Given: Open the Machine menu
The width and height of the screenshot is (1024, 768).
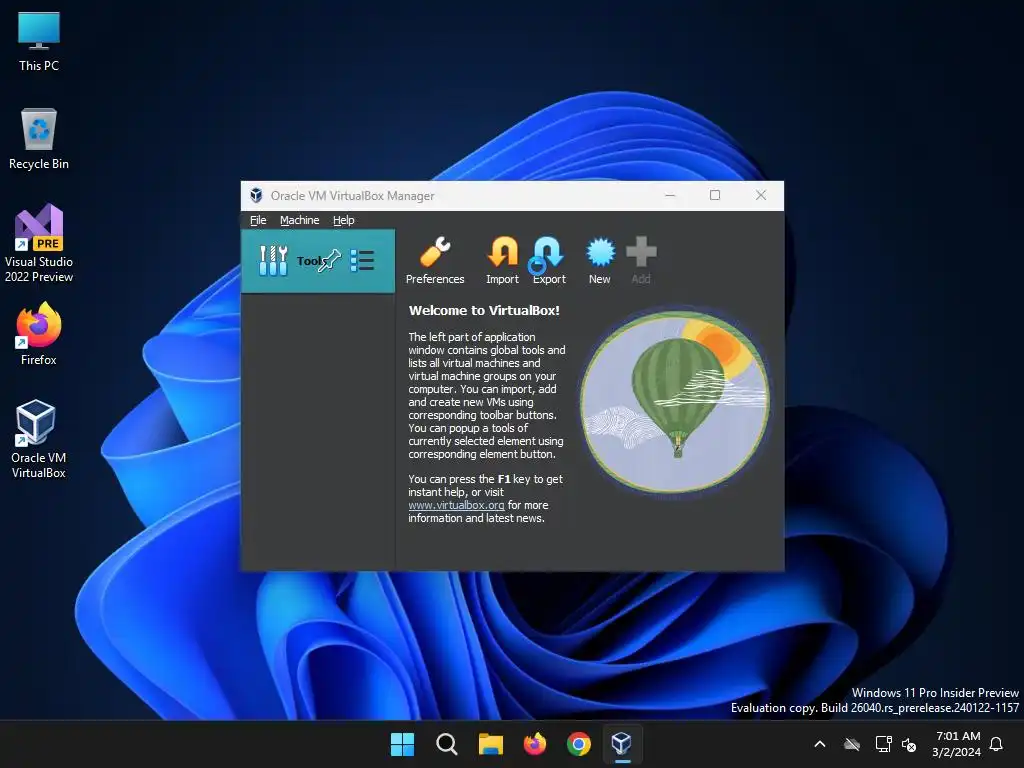Looking at the screenshot, I should pyautogui.click(x=300, y=220).
